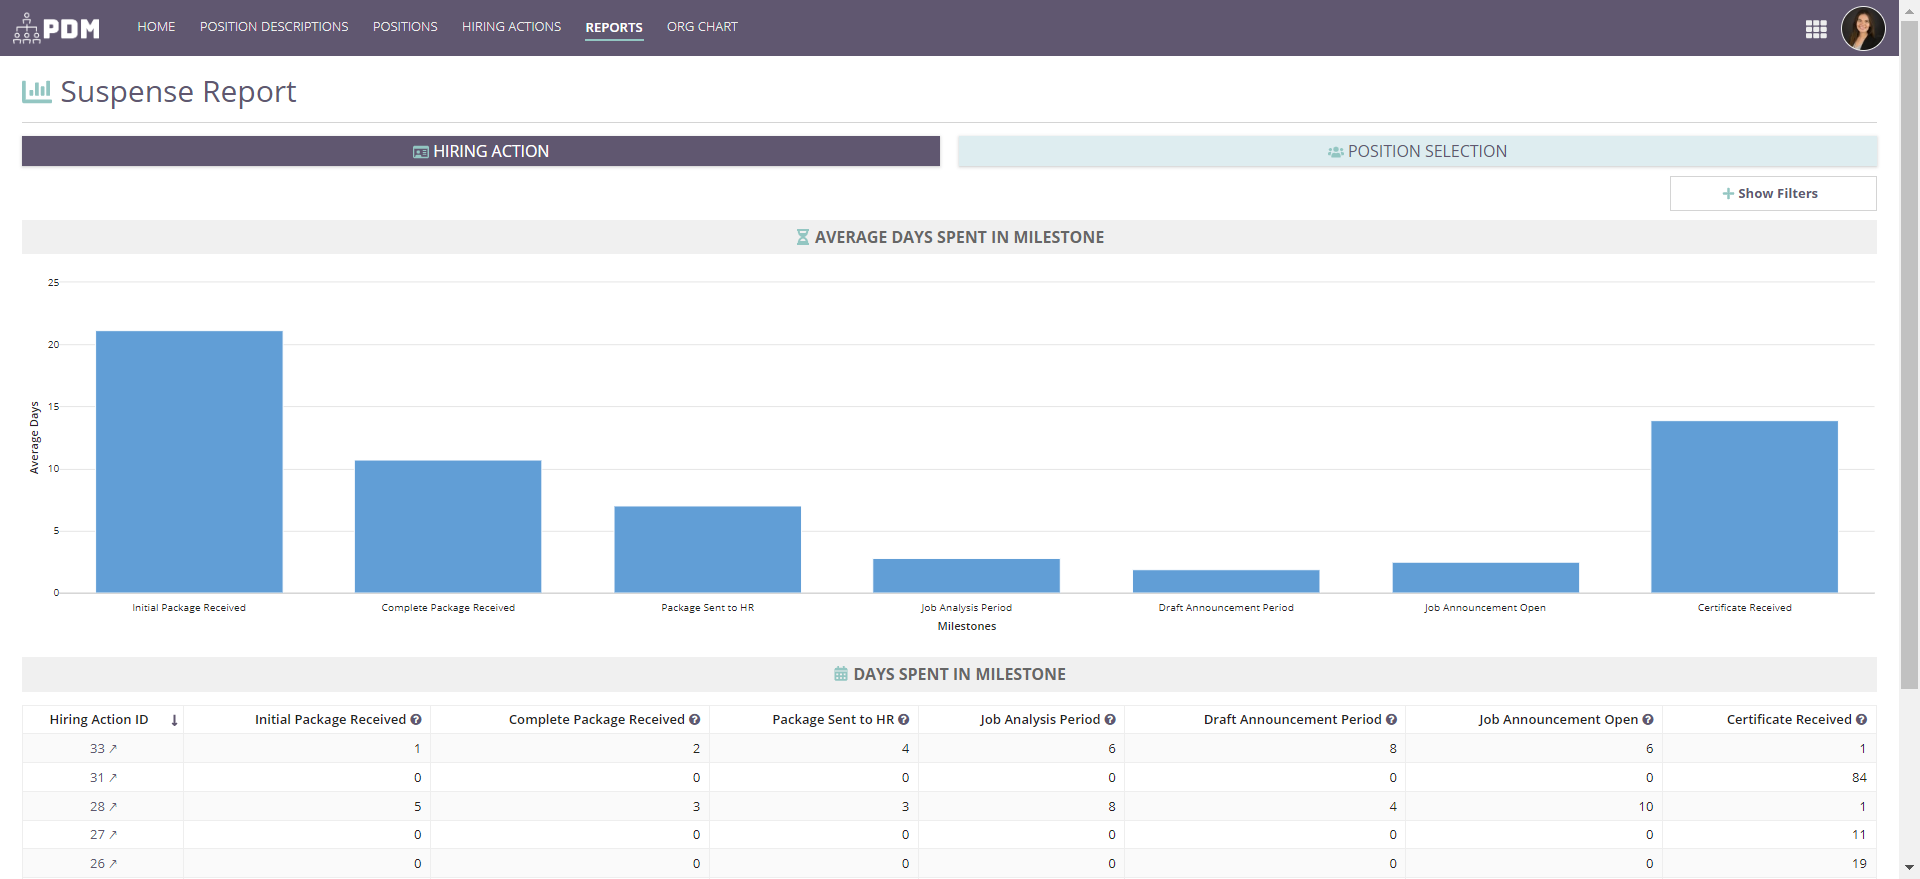
Task: Click the help icon for Complete Package Received
Action: pyautogui.click(x=694, y=720)
